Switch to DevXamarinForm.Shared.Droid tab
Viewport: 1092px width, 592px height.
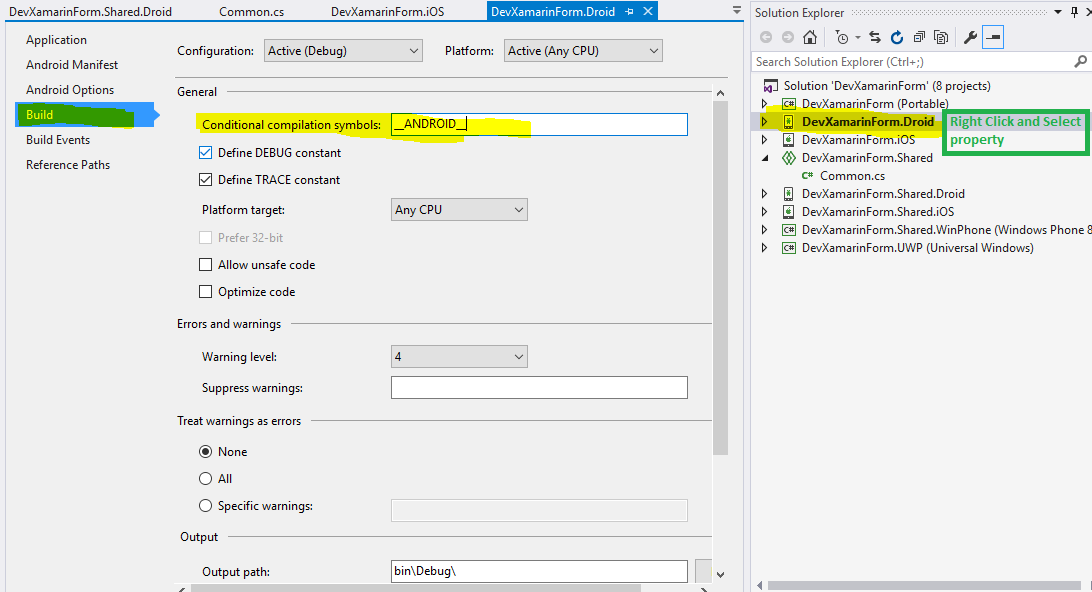pos(91,12)
